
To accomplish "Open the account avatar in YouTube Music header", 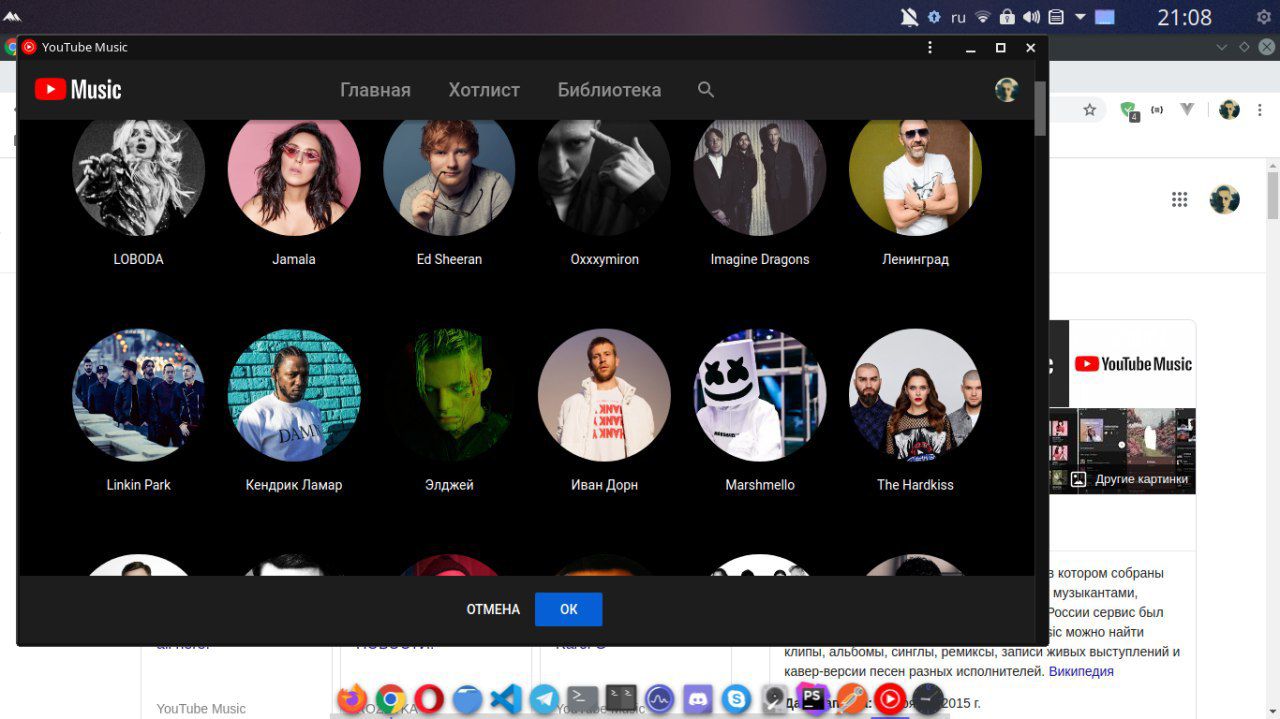I will [x=1006, y=90].
